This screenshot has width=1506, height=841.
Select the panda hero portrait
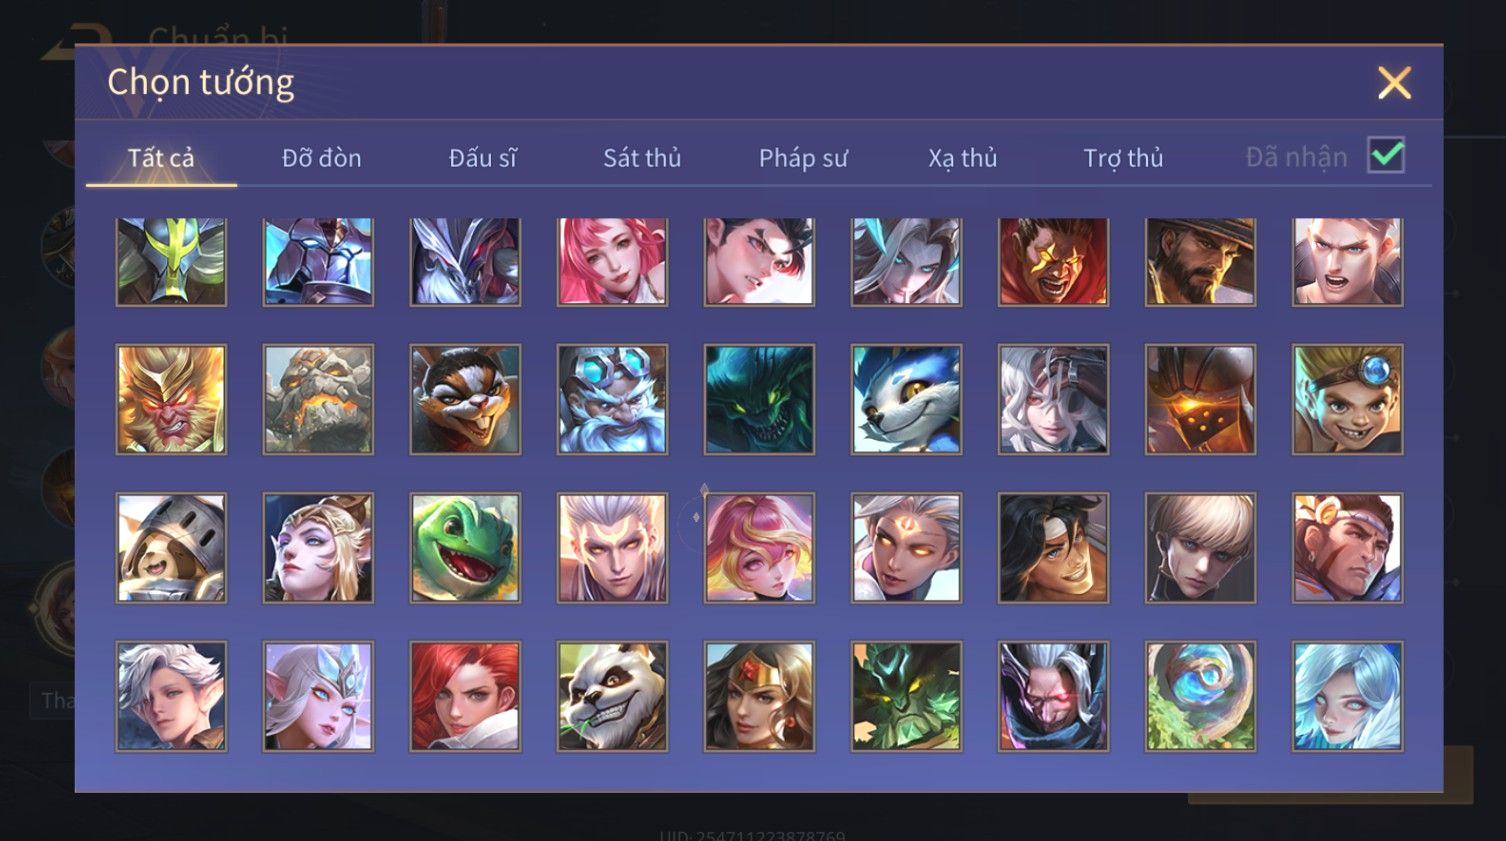(x=612, y=696)
